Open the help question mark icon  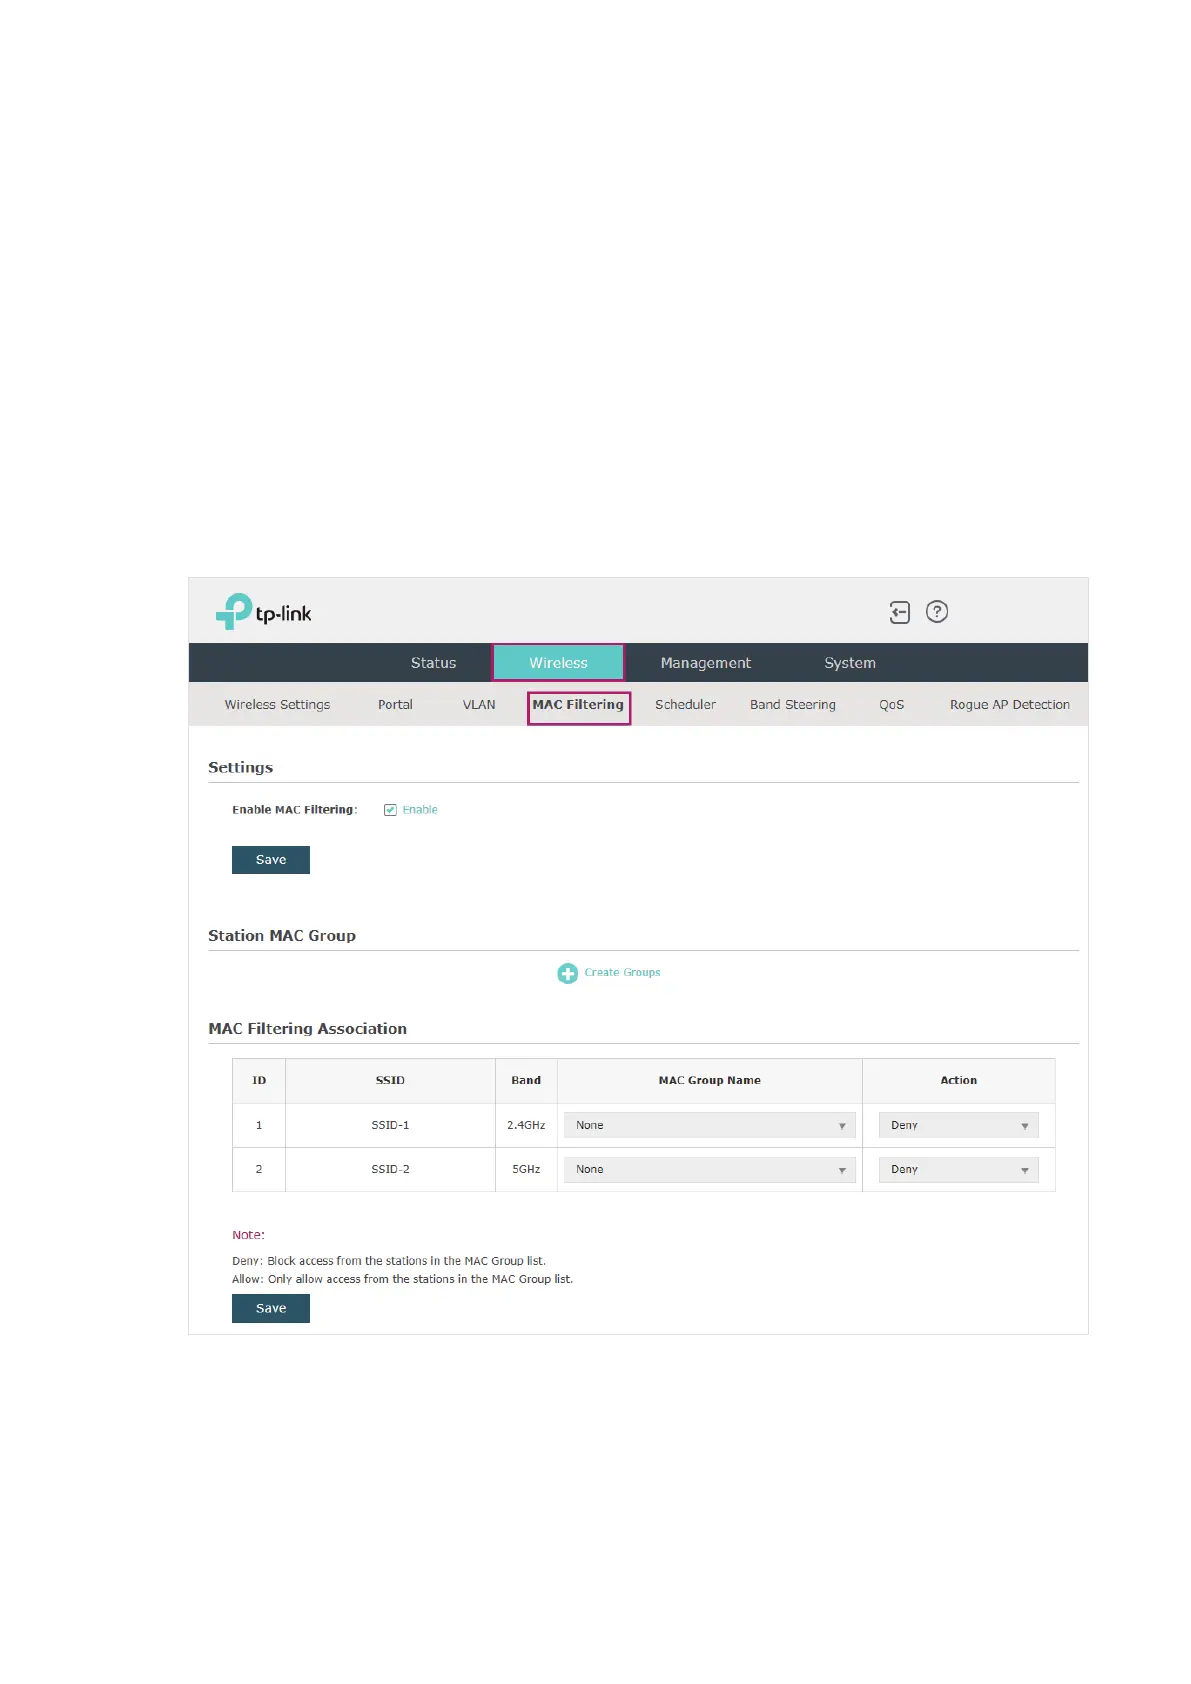(x=937, y=612)
